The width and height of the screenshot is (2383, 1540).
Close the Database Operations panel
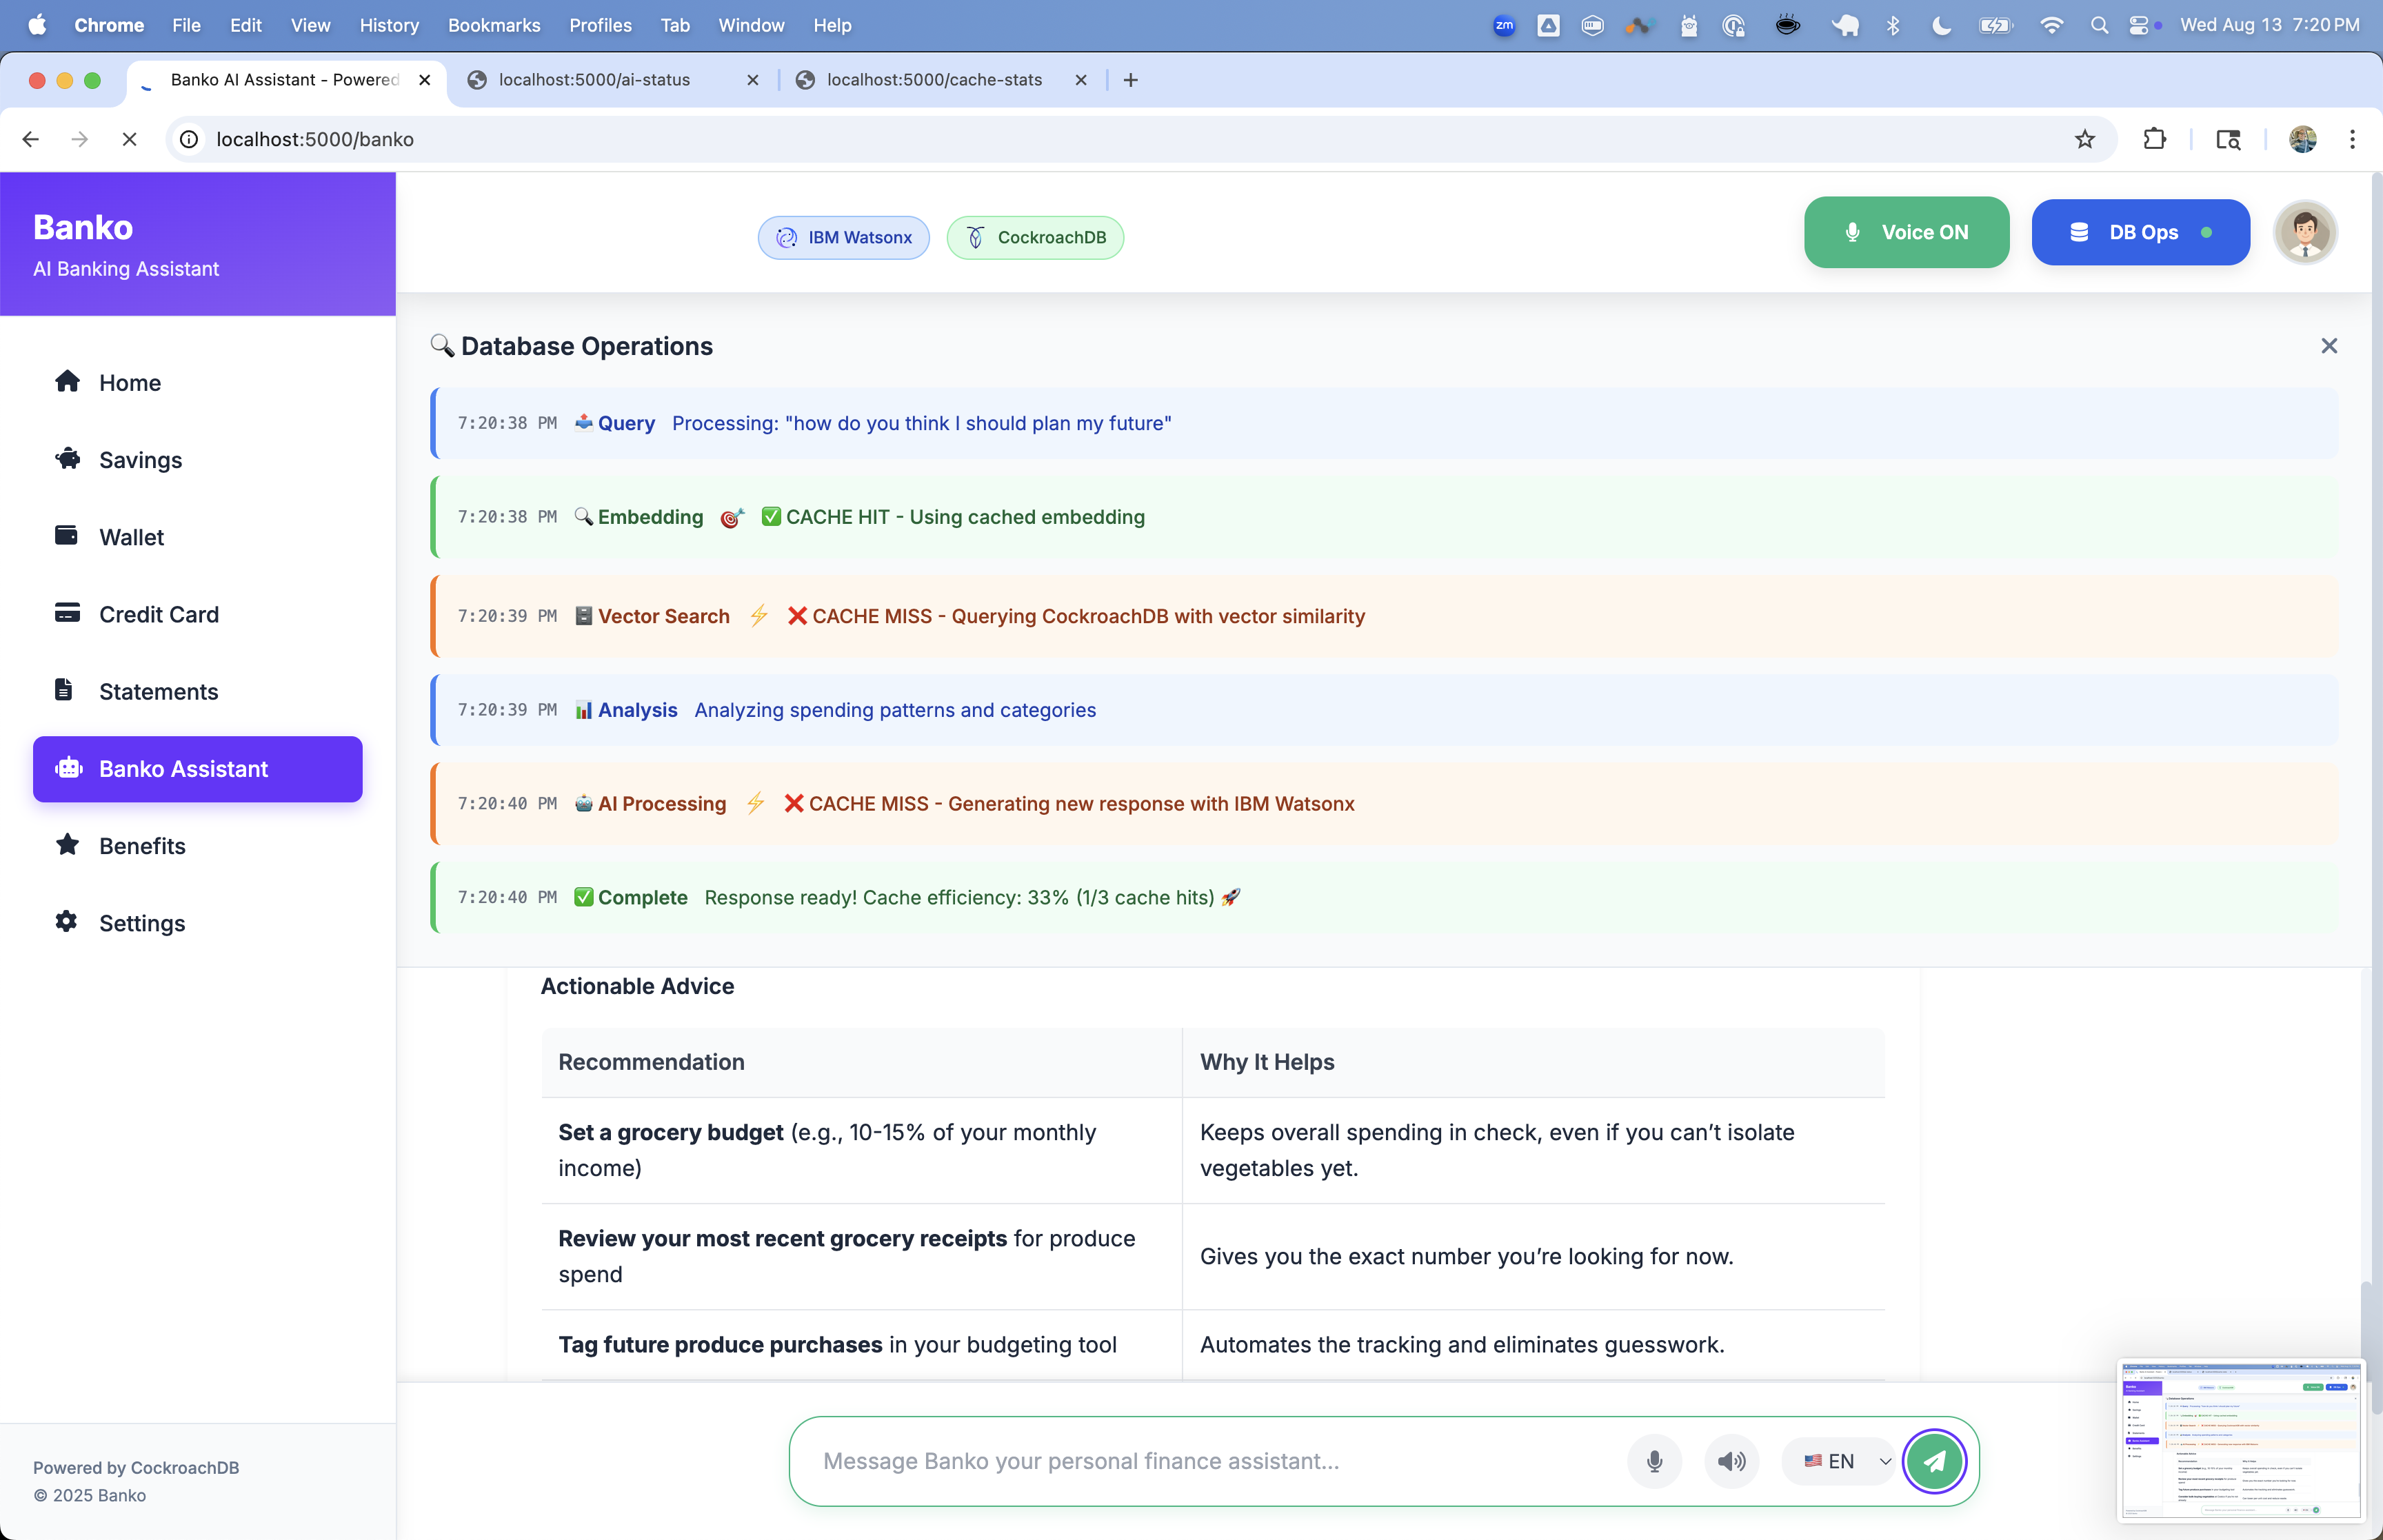tap(2328, 346)
